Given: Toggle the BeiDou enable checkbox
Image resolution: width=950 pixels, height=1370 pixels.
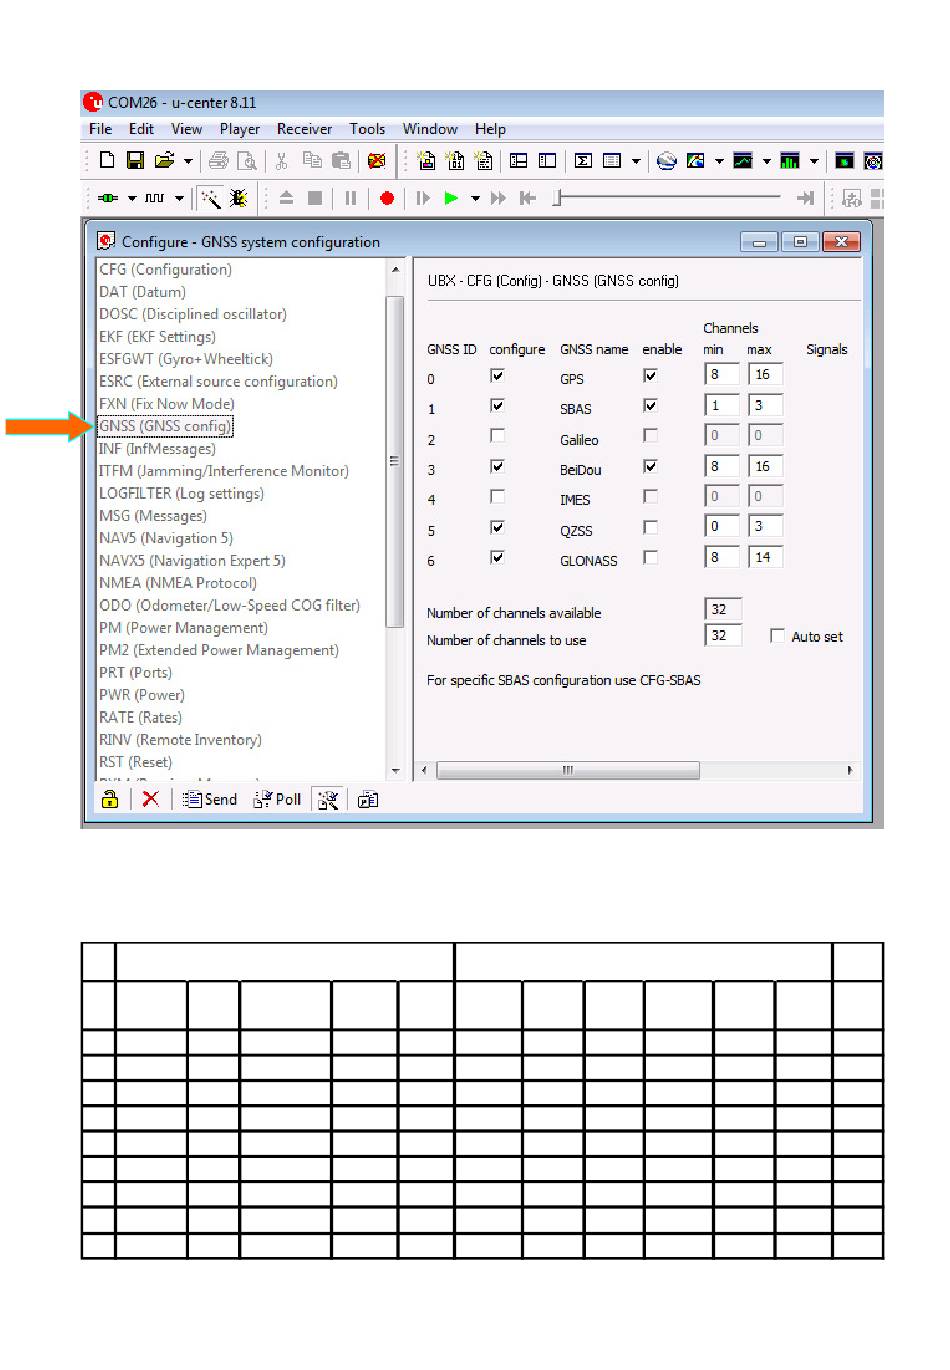Looking at the screenshot, I should pos(650,467).
